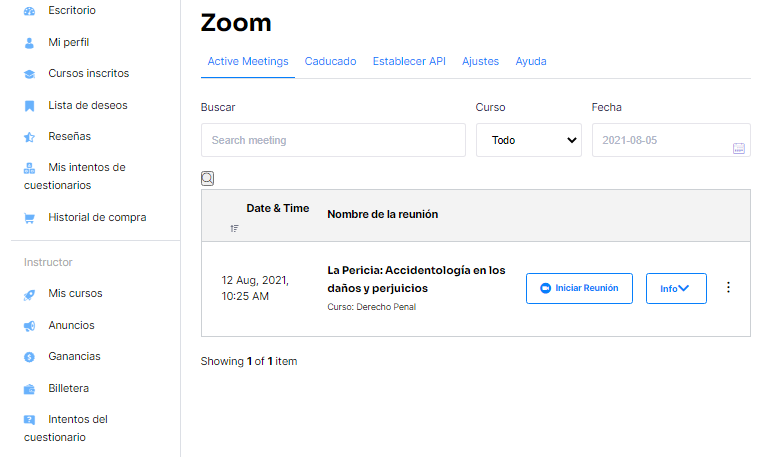Viewport: 781px width, 457px height.
Task: Click the Reseñas star icon
Action: [x=29, y=137]
